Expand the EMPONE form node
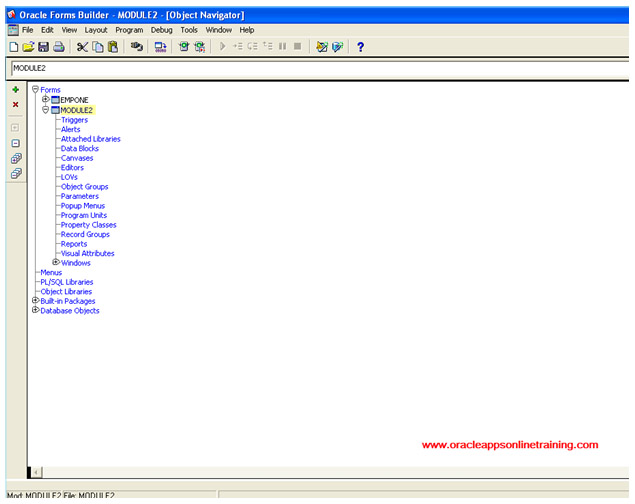The width and height of the screenshot is (635, 504). 45,99
